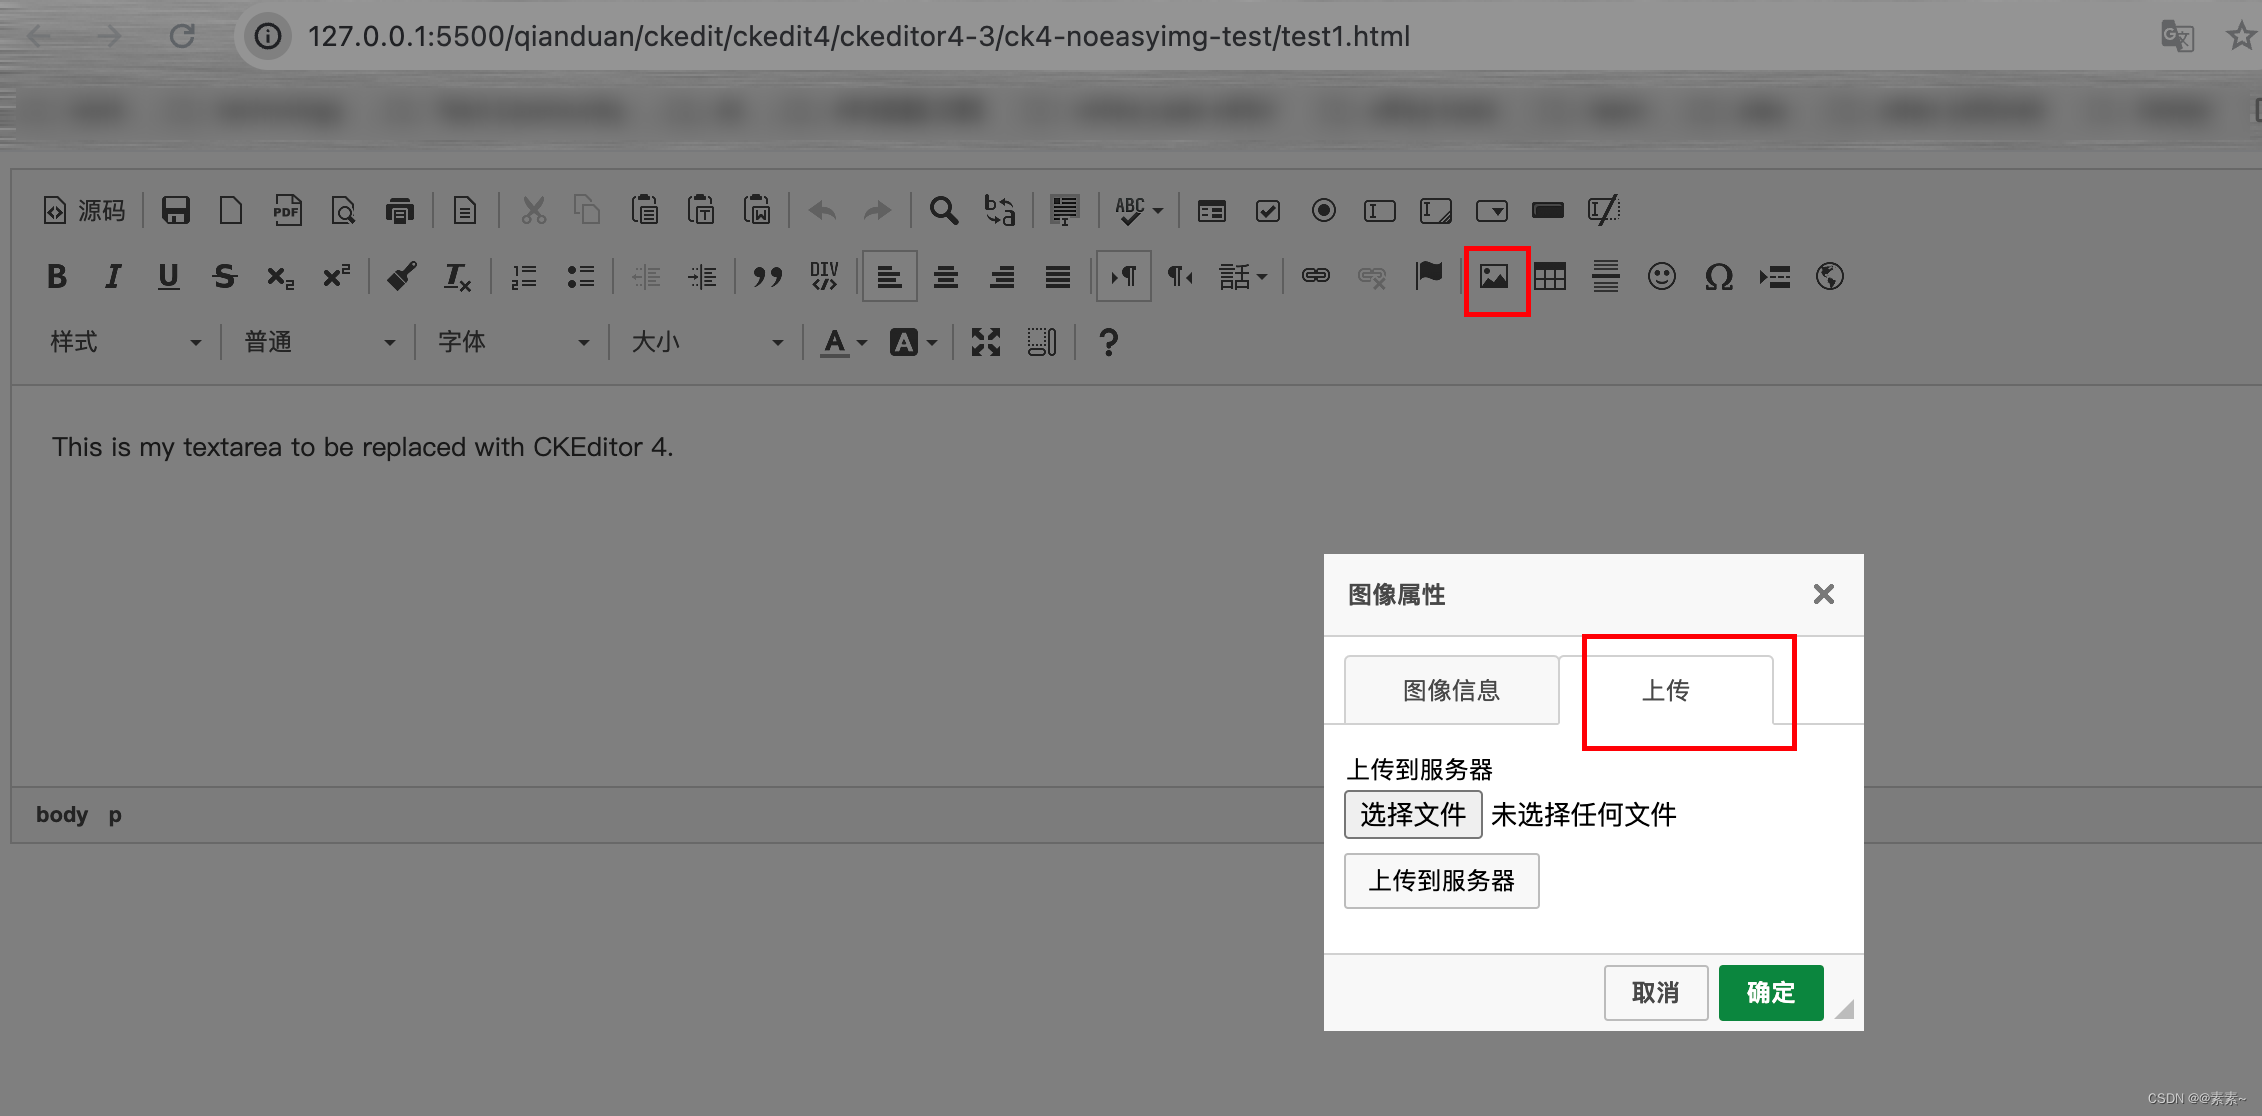Insert a table
This screenshot has height=1116, width=2262.
click(1549, 278)
